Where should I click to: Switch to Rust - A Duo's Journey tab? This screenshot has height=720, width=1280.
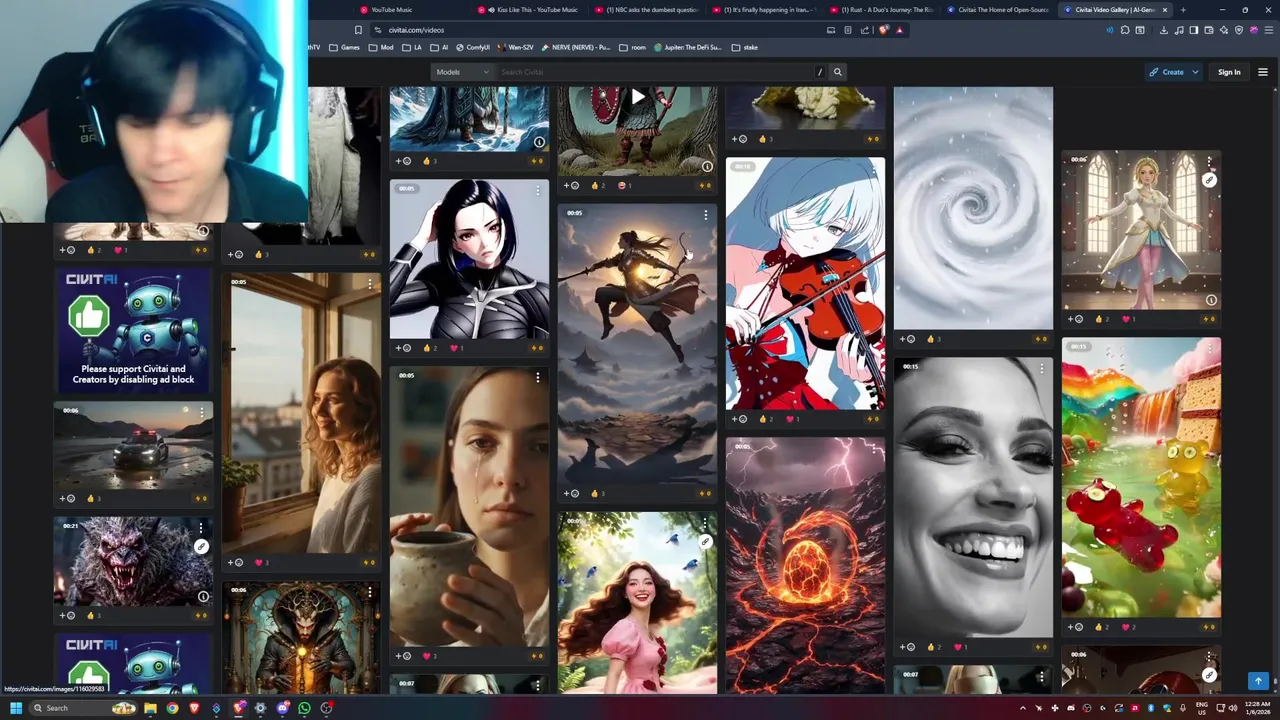[882, 10]
